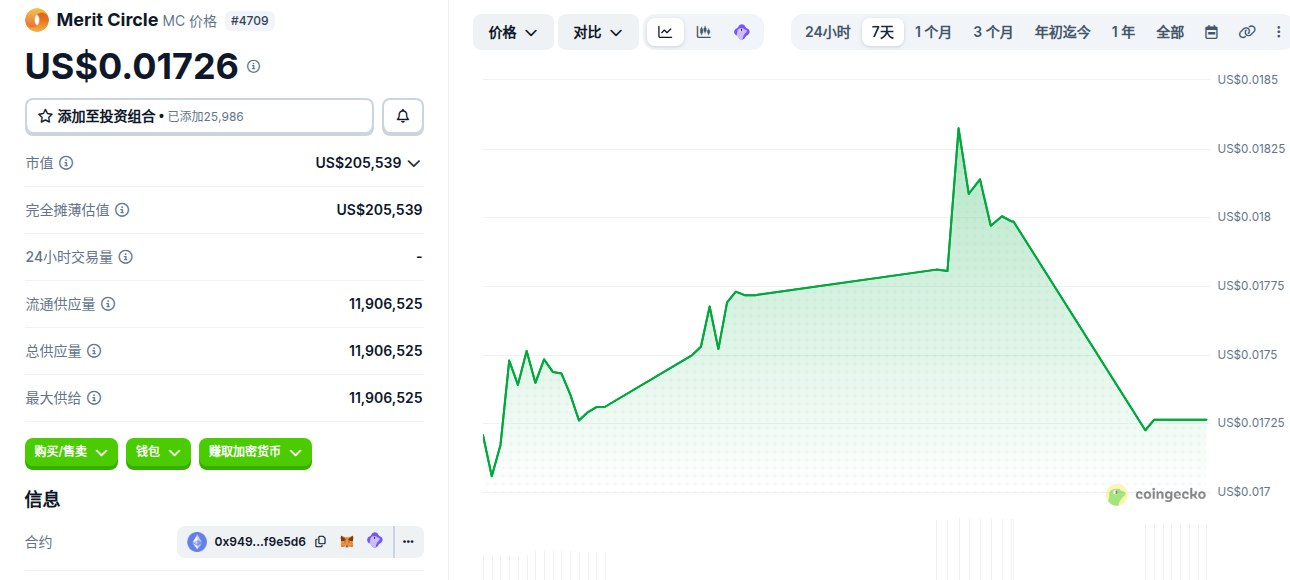Click the link icon to share the chart
Image resolution: width=1290 pixels, height=580 pixels.
[x=1247, y=32]
